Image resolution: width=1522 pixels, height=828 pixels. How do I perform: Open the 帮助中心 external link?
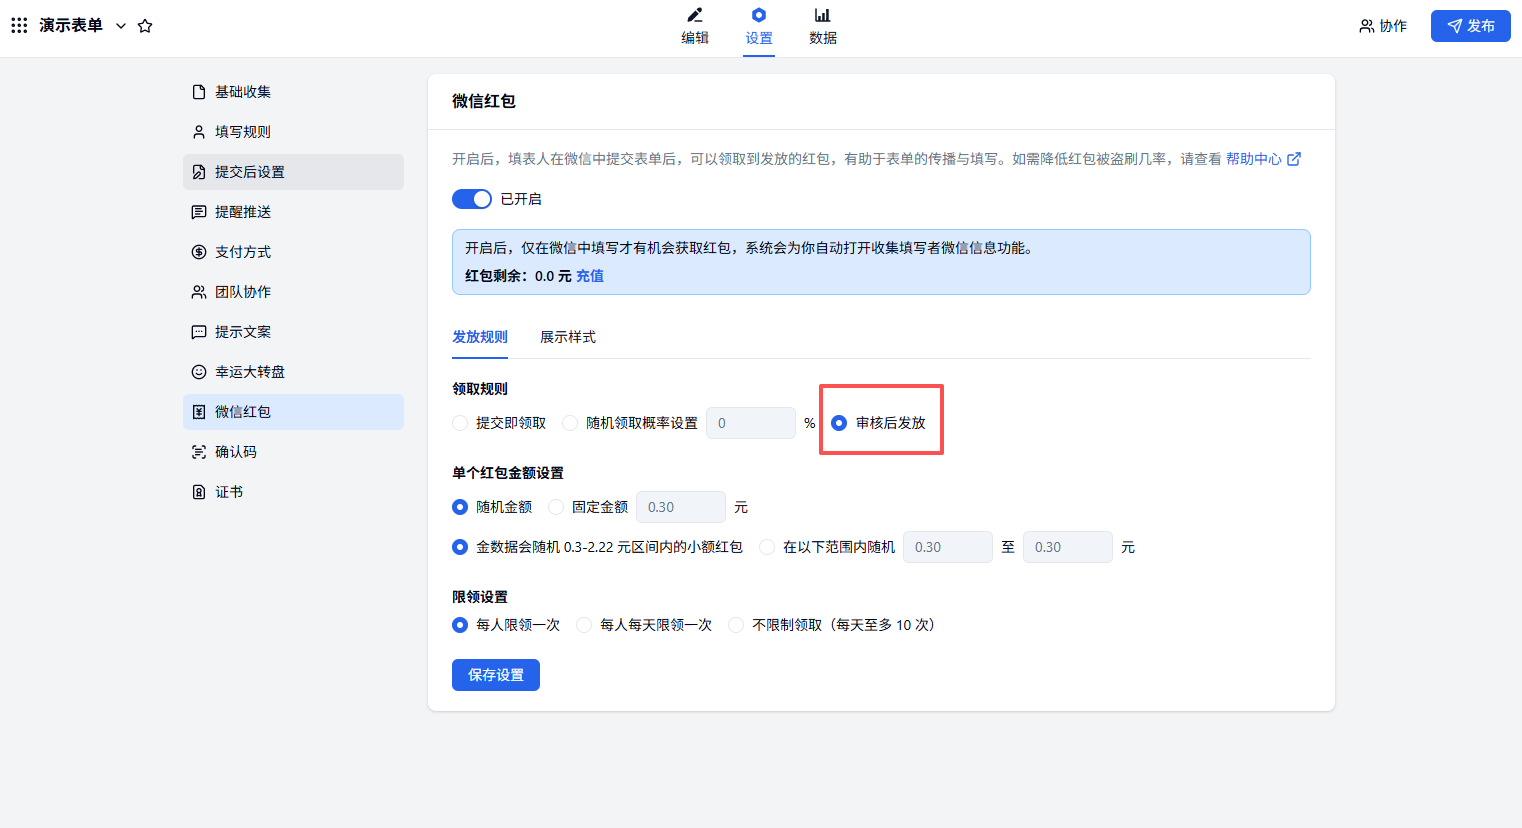tap(1262, 159)
